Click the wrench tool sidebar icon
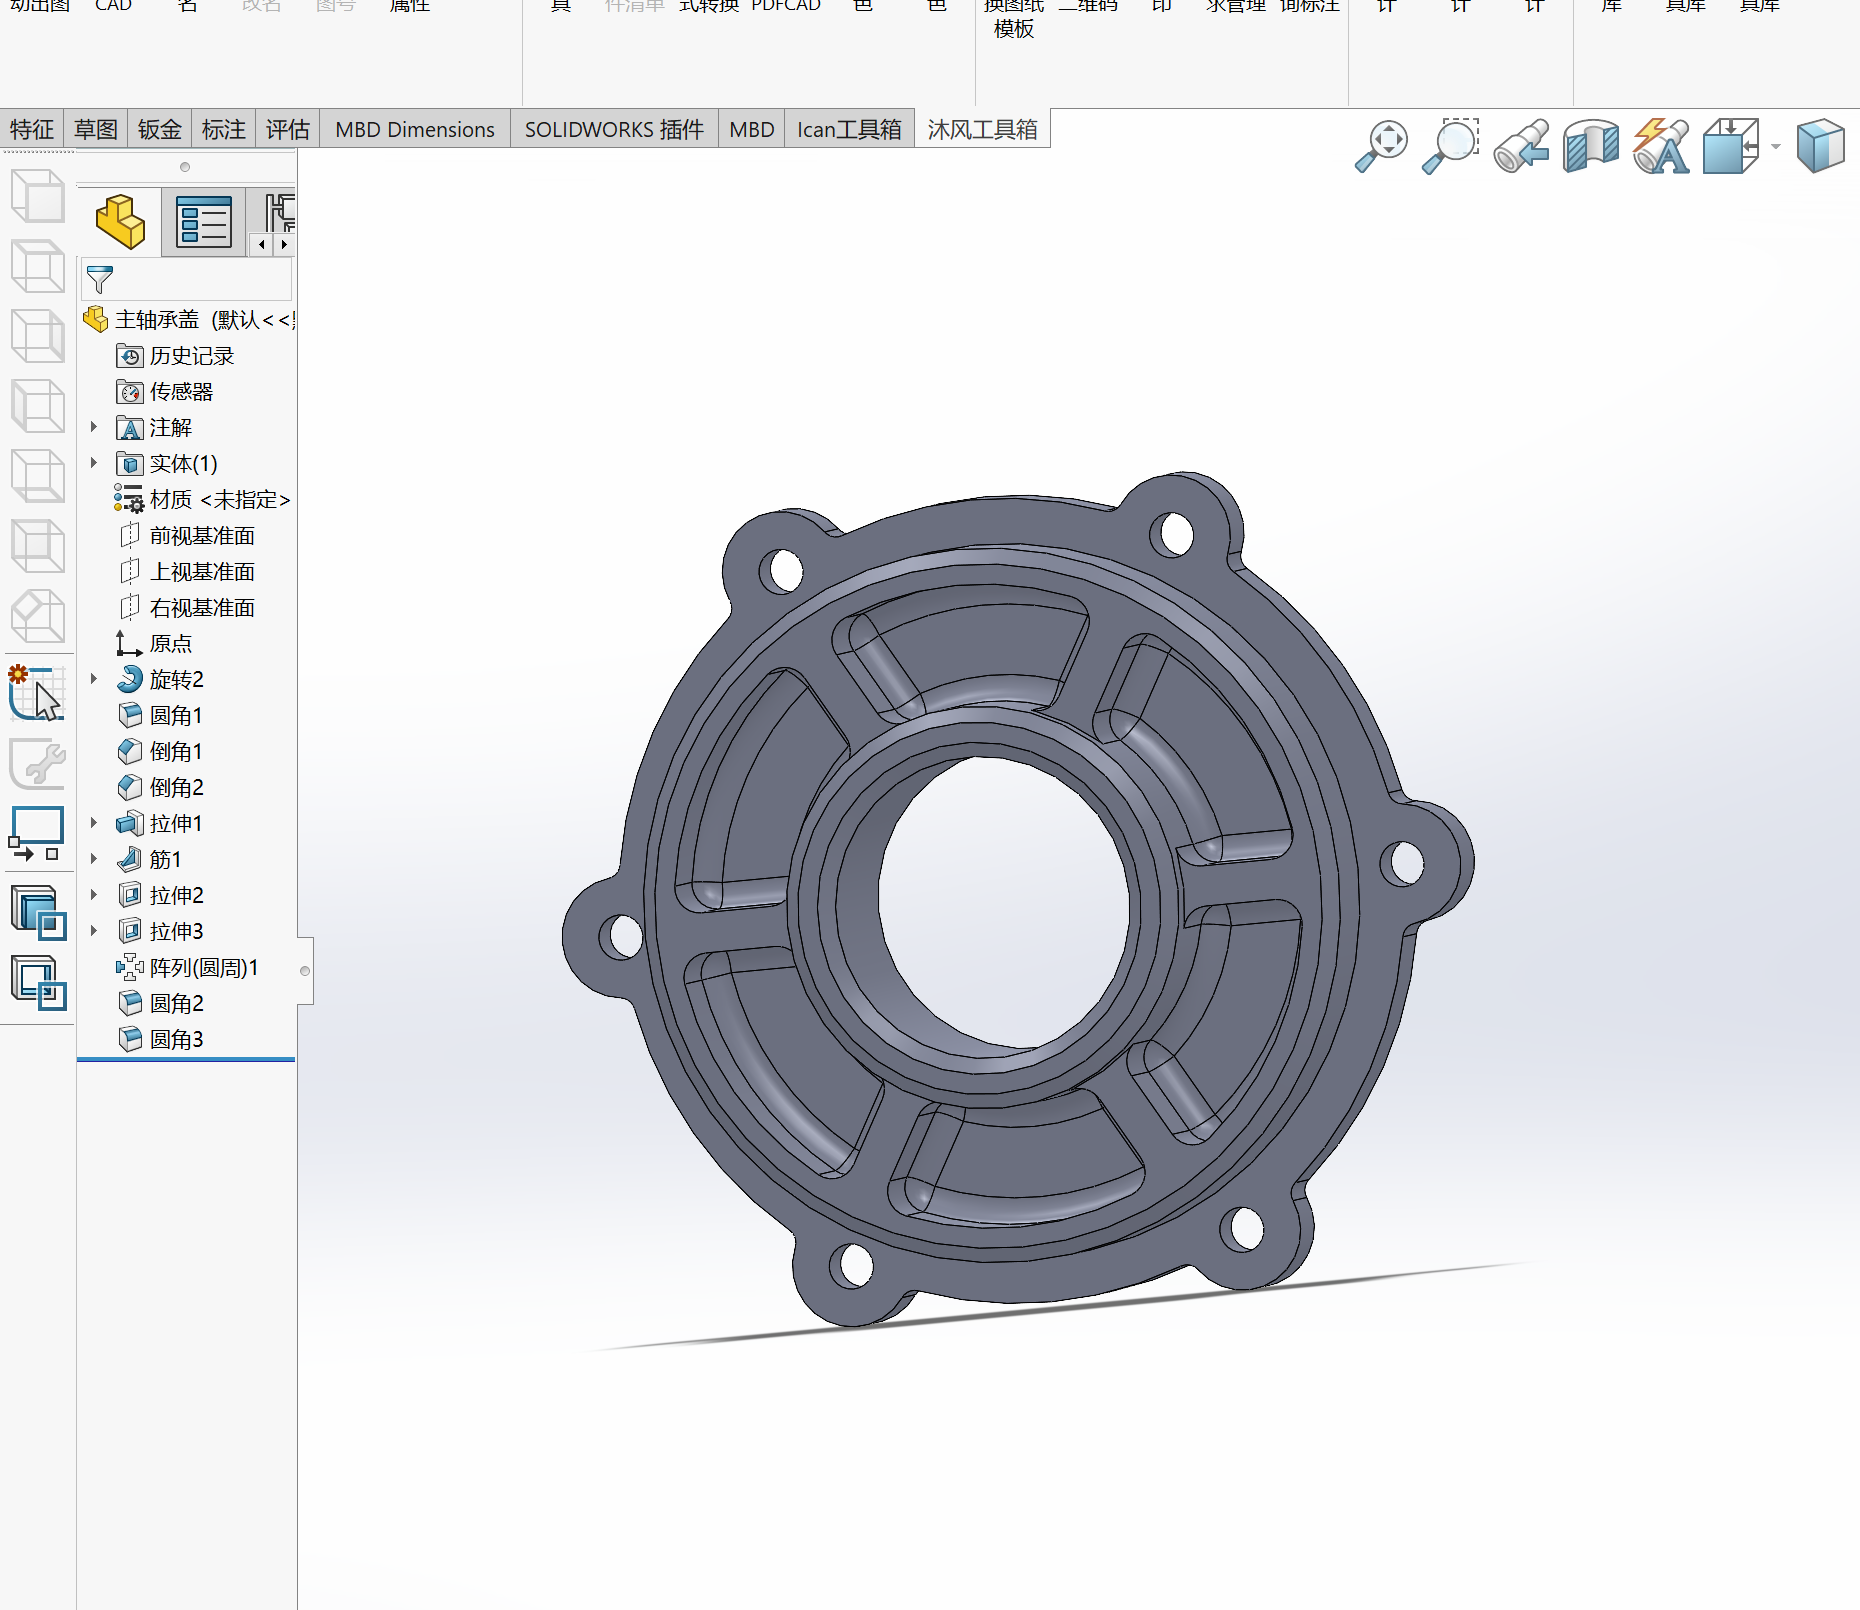1860x1610 pixels. (x=37, y=765)
